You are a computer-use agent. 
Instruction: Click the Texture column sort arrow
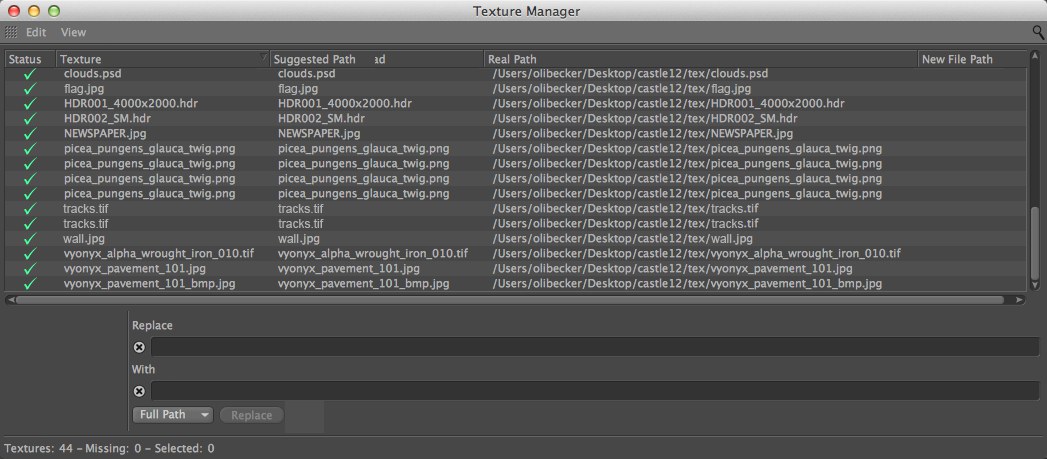point(263,58)
